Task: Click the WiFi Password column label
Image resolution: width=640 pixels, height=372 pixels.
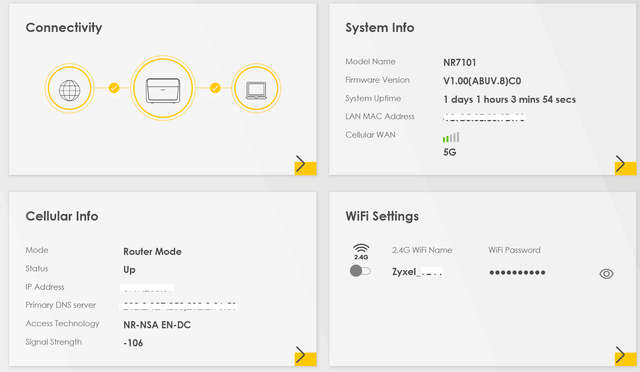Action: point(514,250)
